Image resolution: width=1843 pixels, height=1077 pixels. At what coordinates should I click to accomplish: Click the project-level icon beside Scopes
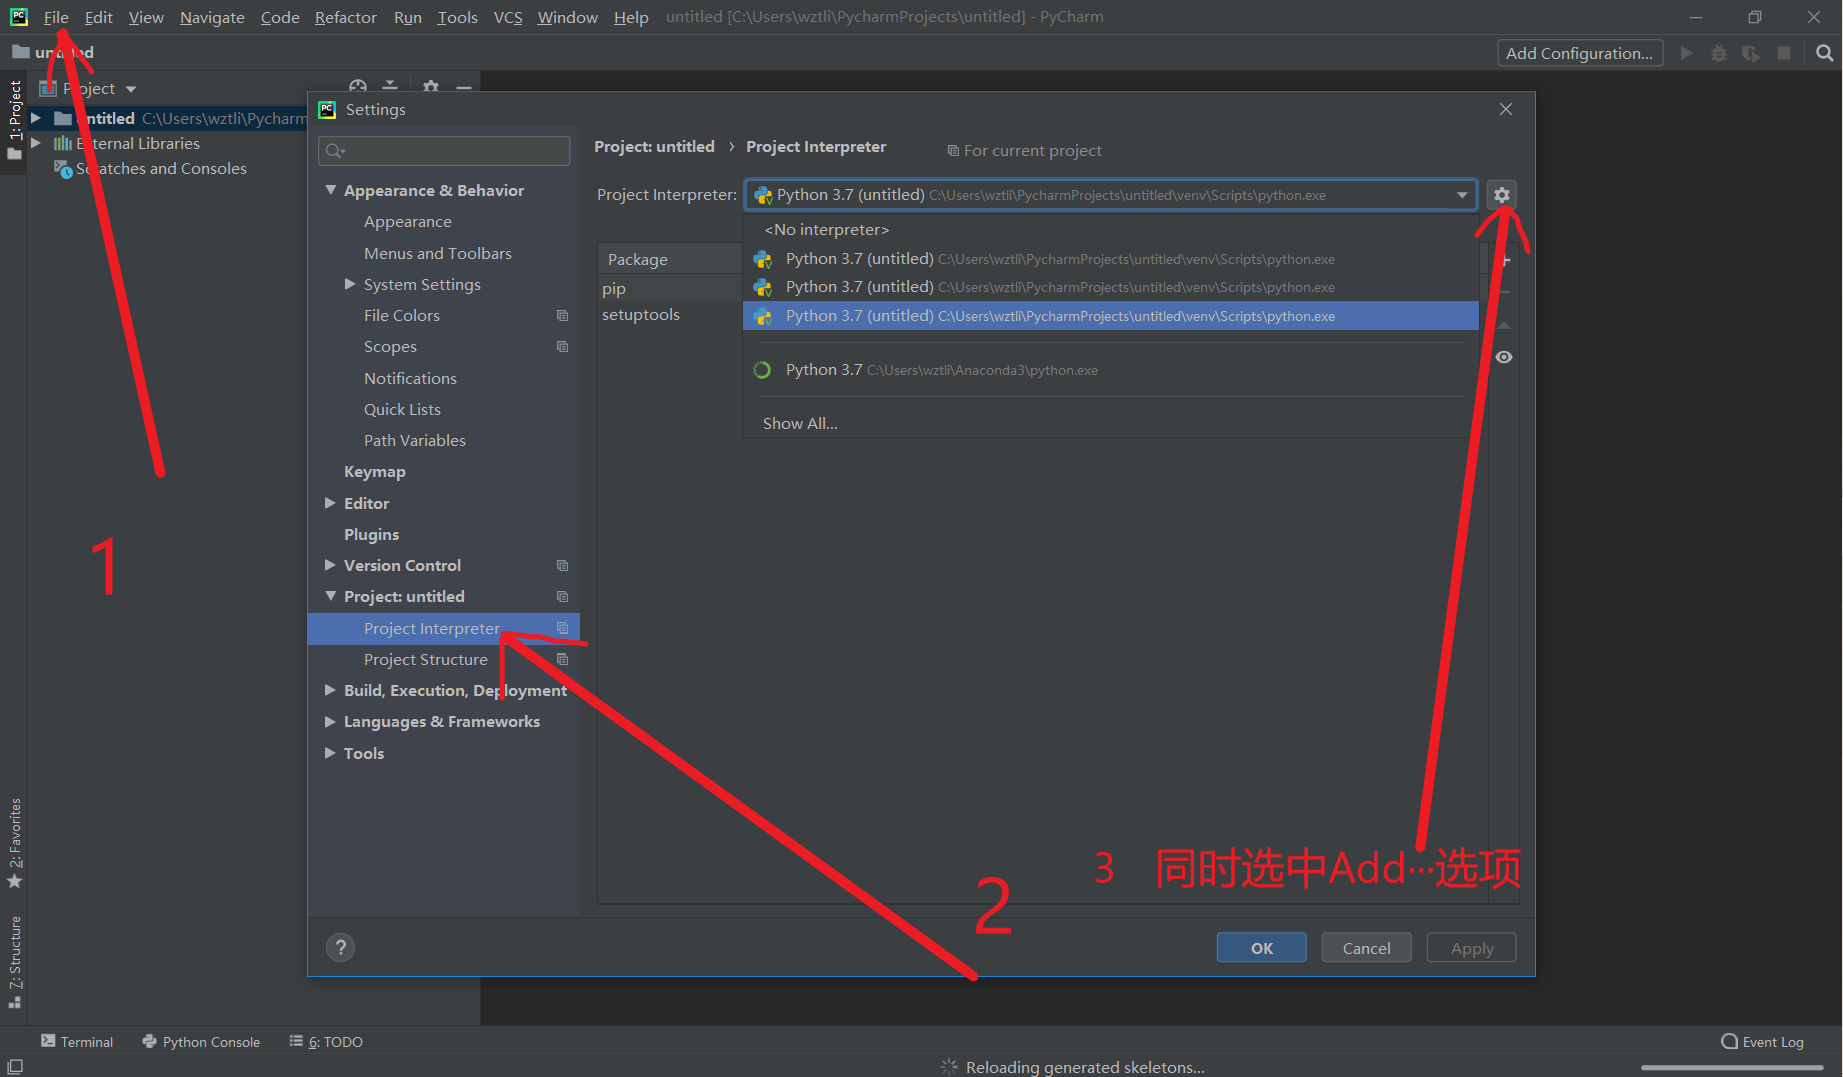pos(562,346)
